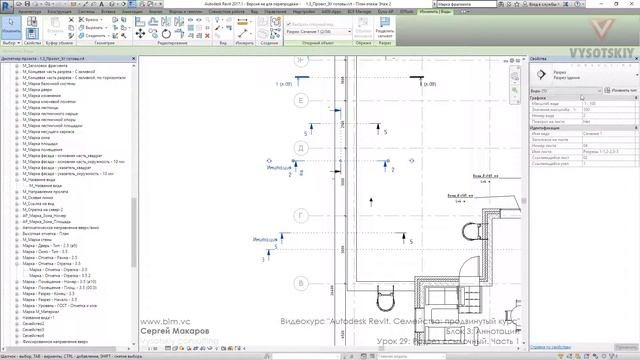Expand the M_Марка стены tree node
640x360 pixels.
[x=17, y=240]
